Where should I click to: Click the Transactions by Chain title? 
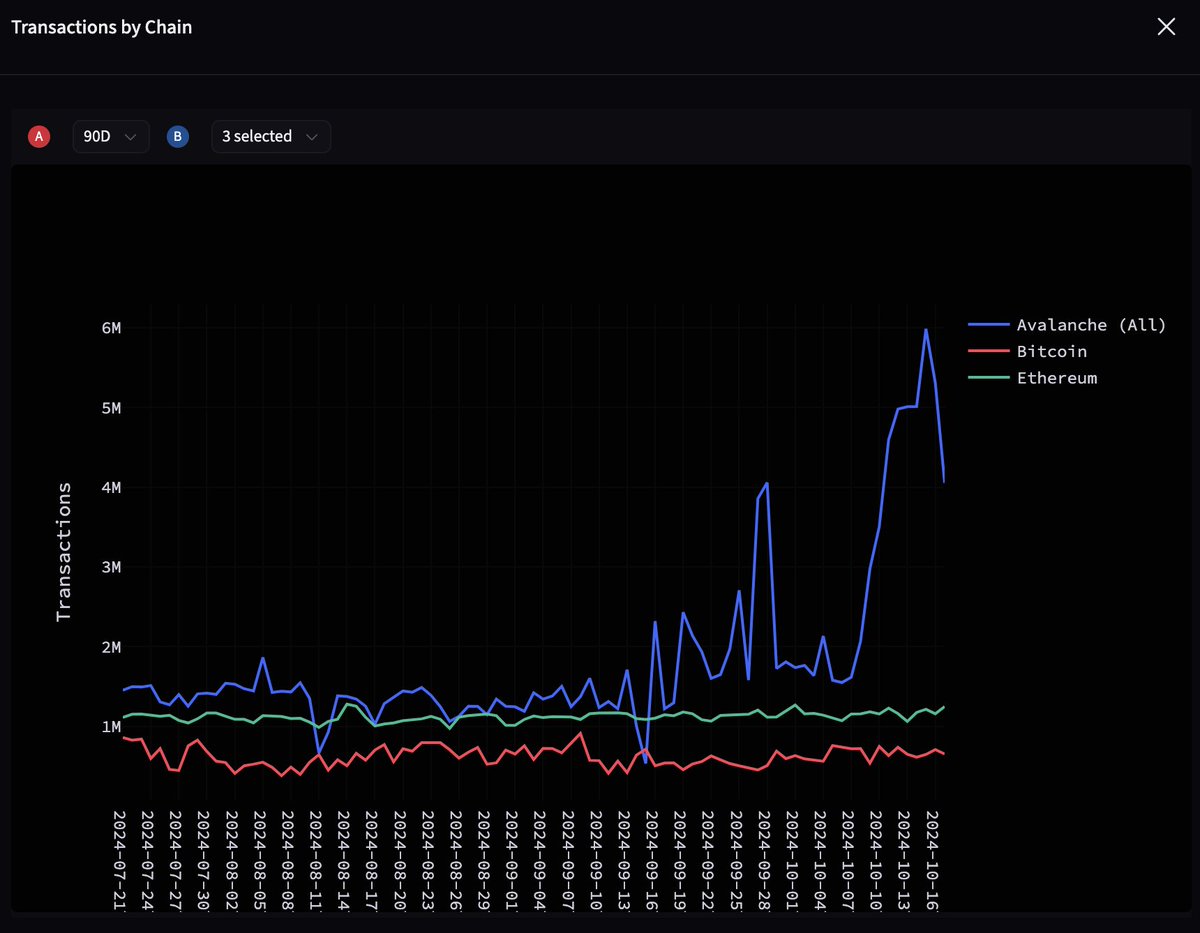point(100,27)
